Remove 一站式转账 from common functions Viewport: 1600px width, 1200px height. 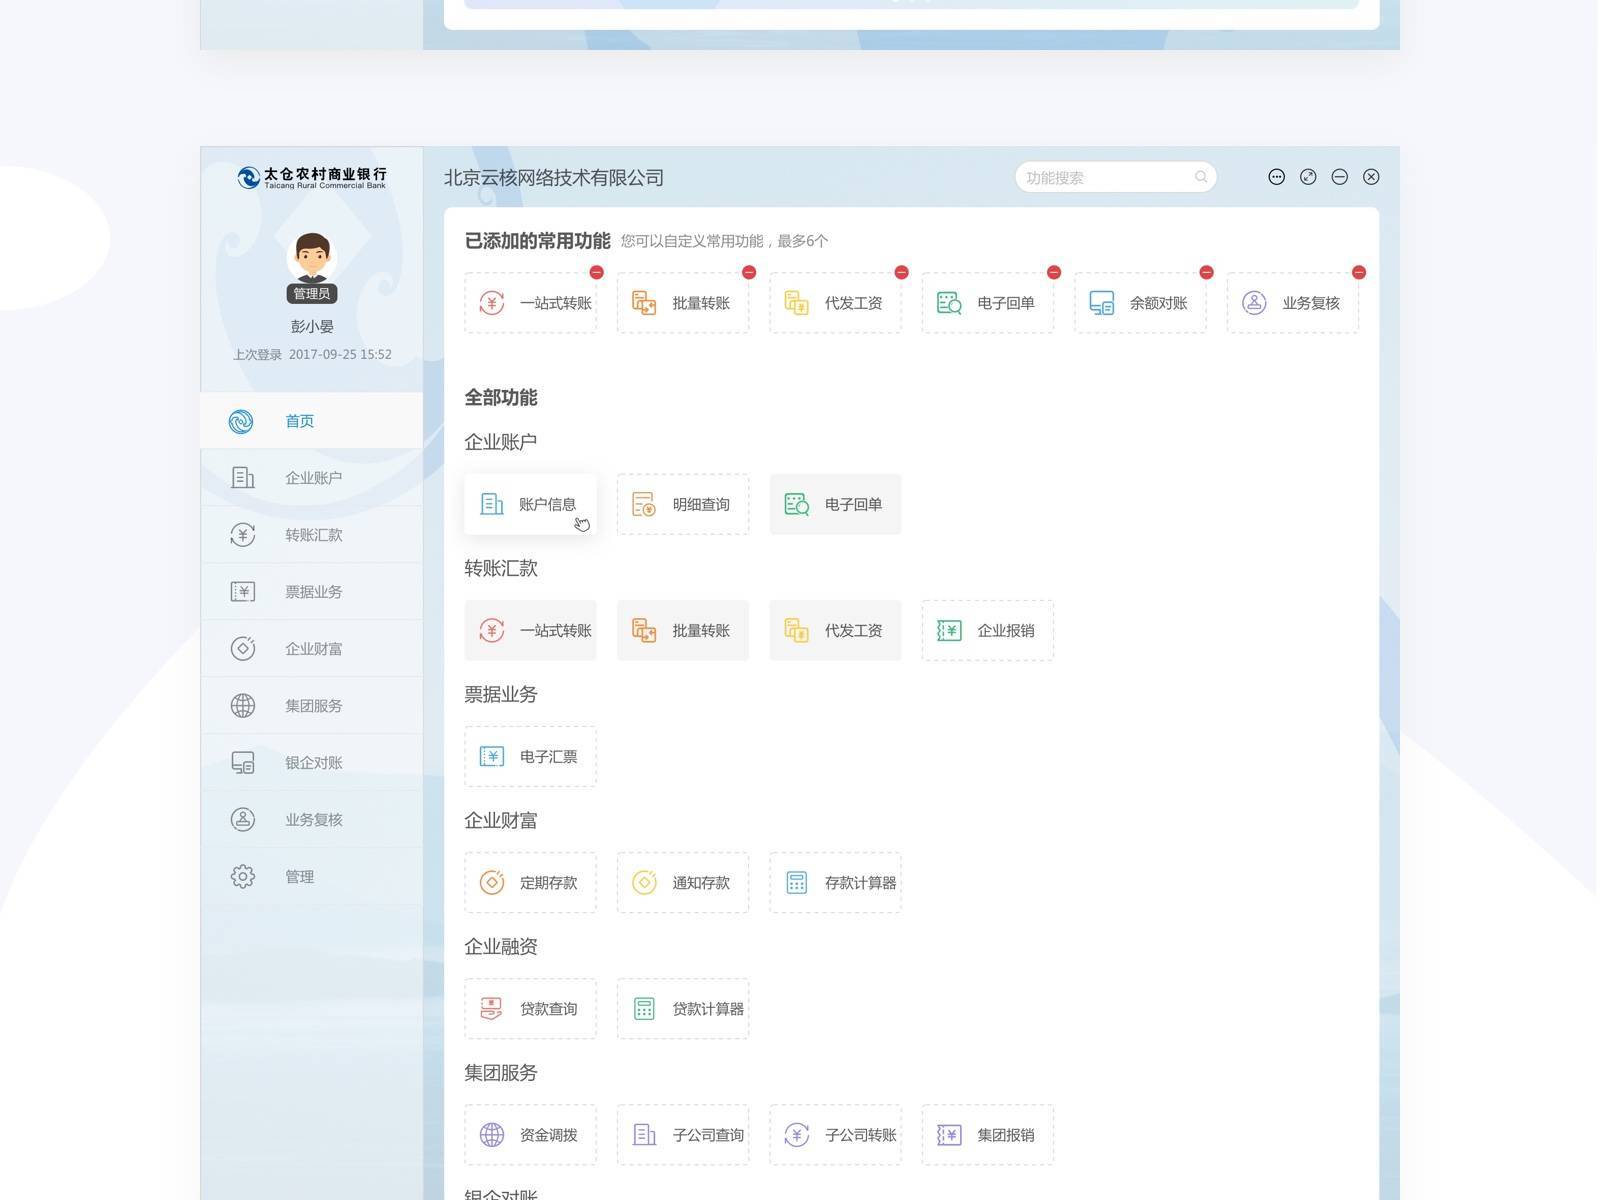click(596, 272)
